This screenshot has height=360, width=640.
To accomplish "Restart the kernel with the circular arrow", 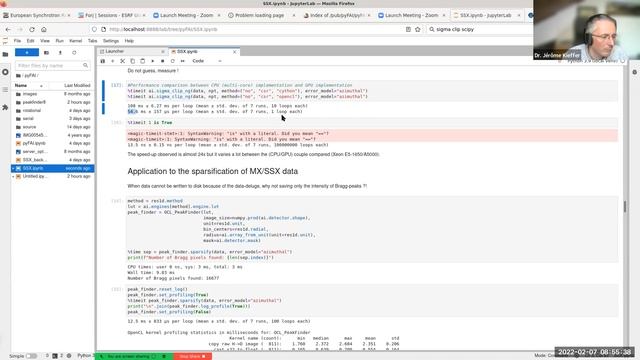I will click(173, 61).
